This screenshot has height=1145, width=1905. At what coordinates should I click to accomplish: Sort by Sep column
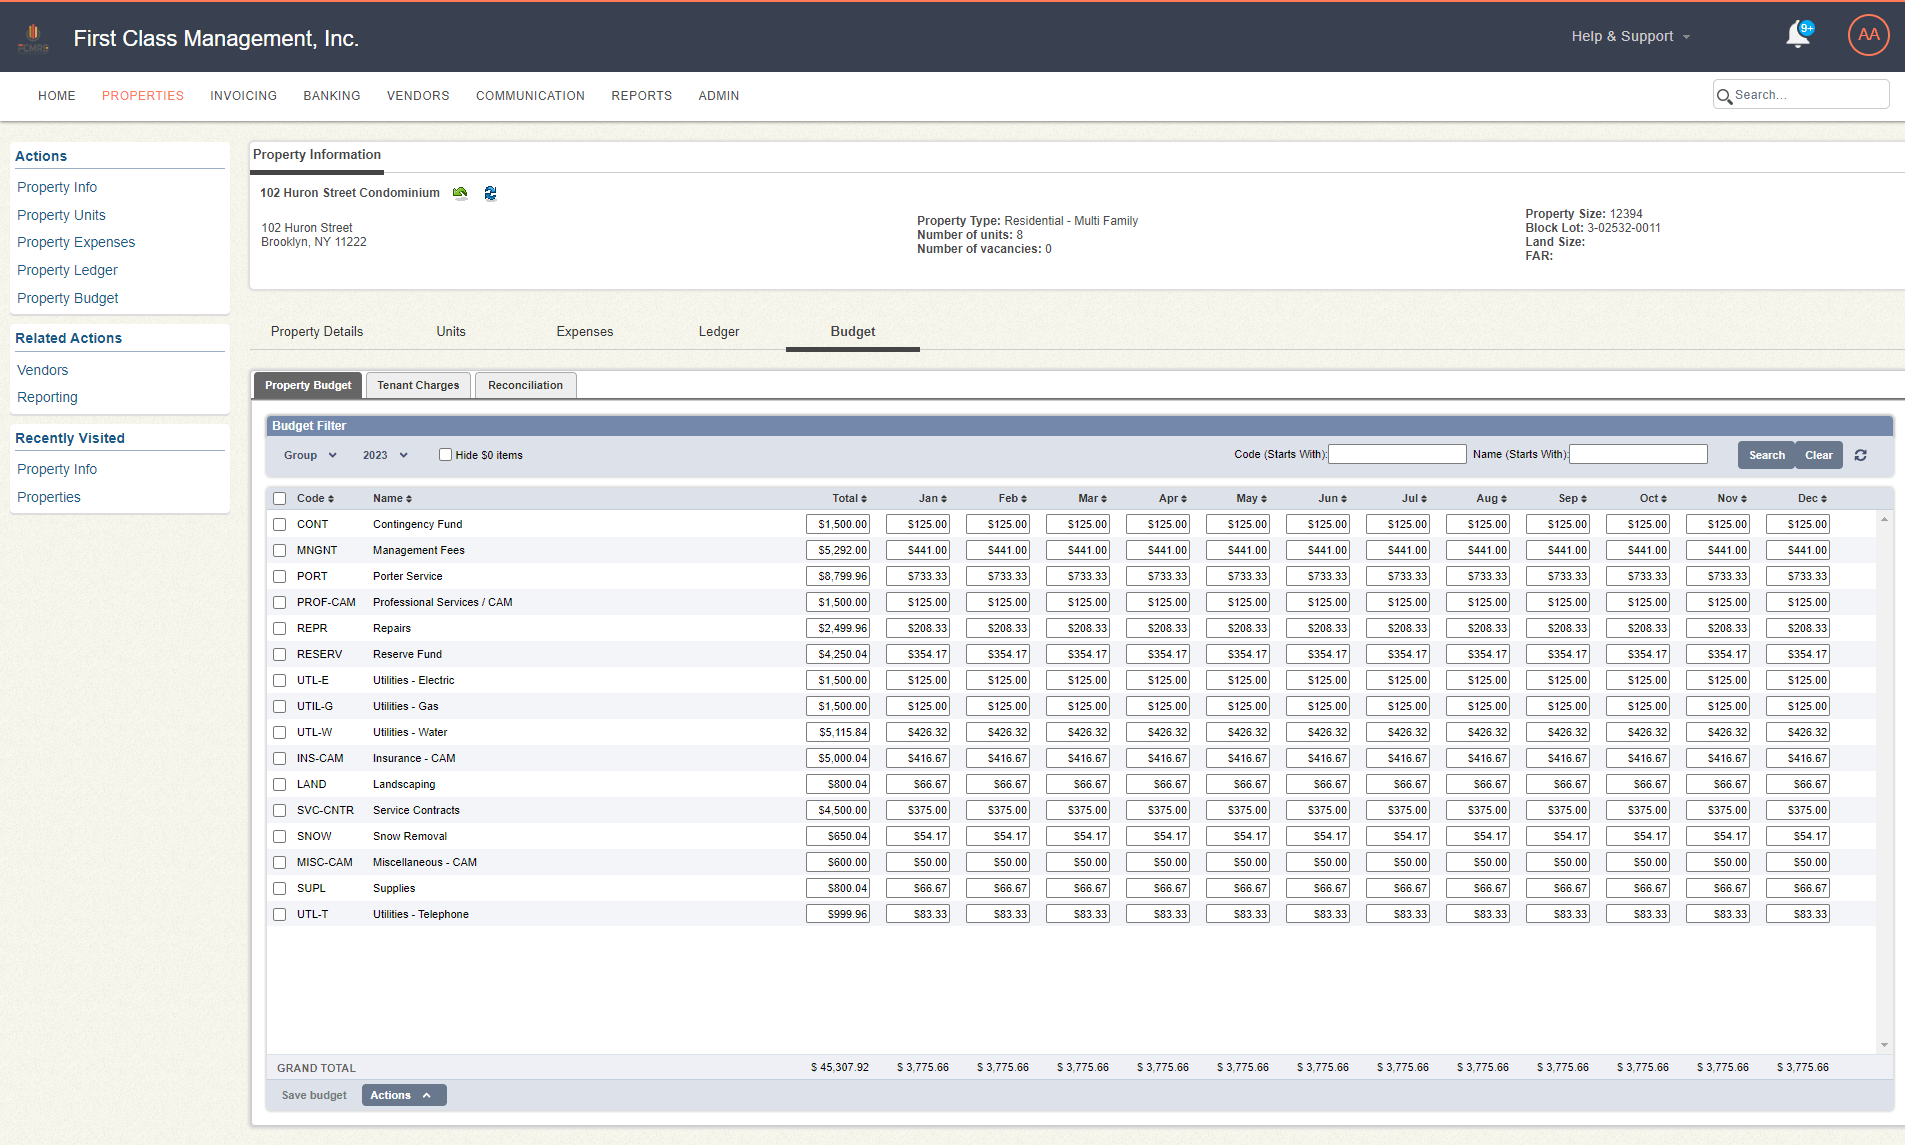(1572, 498)
